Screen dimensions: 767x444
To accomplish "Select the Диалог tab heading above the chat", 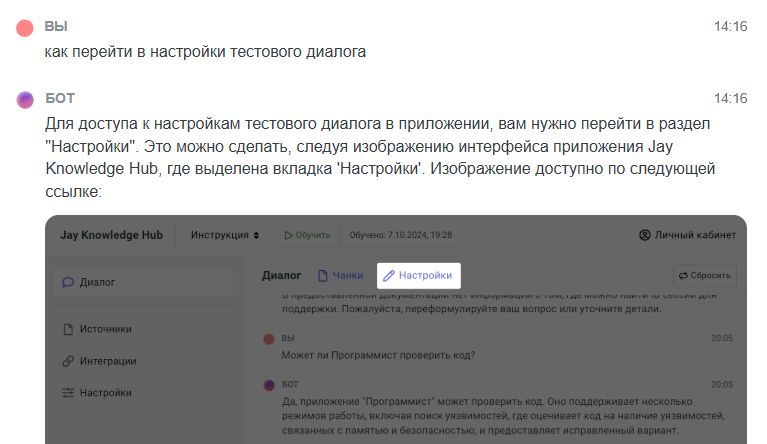I will (x=282, y=275).
